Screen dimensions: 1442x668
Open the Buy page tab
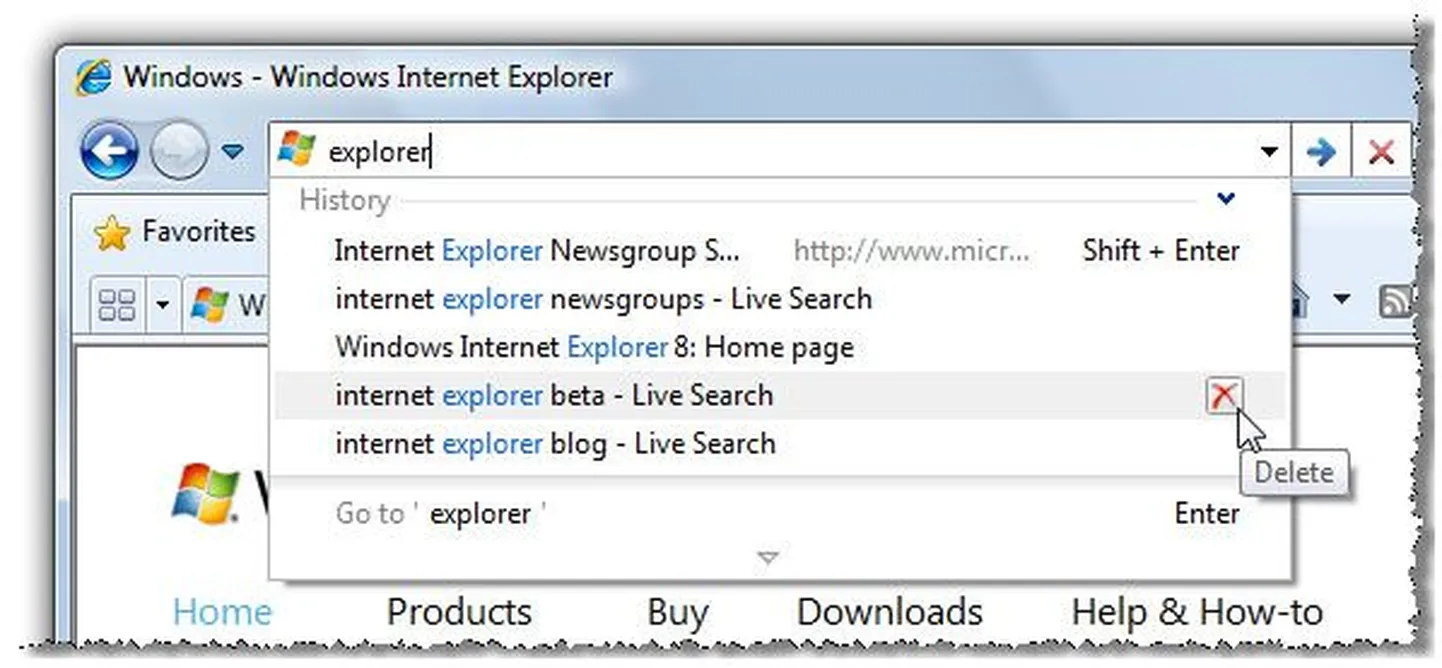[677, 612]
